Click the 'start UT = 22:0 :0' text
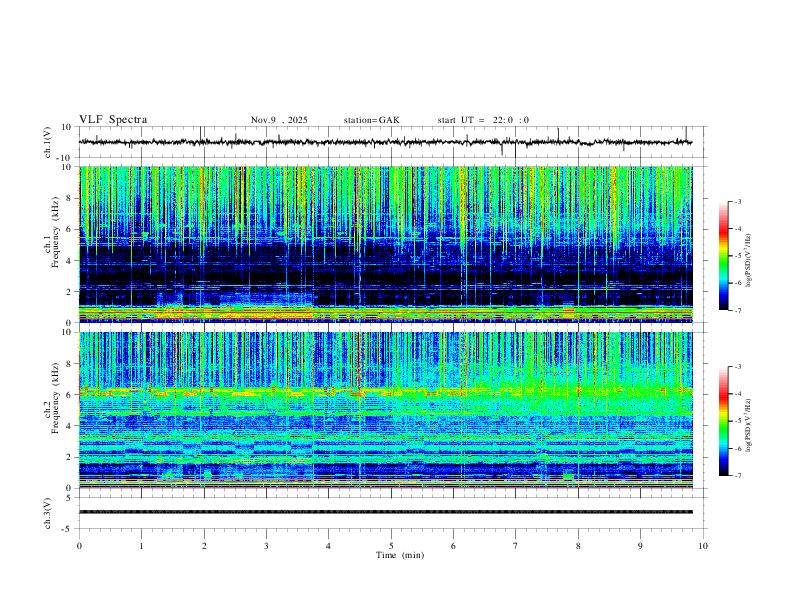This screenshot has width=792, height=612. coord(483,120)
